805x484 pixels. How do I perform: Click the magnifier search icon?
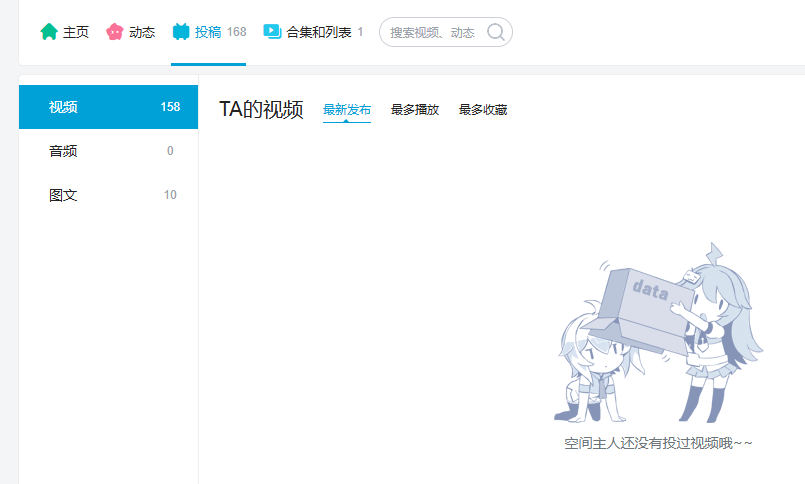[495, 32]
